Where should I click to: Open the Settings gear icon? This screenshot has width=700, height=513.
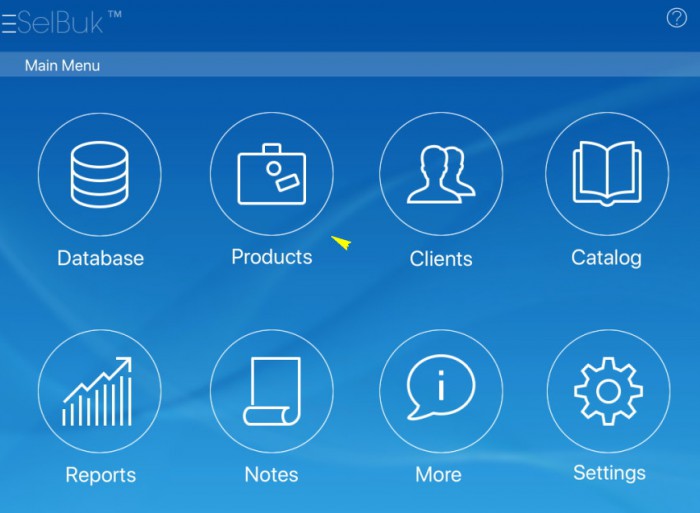tap(608, 391)
